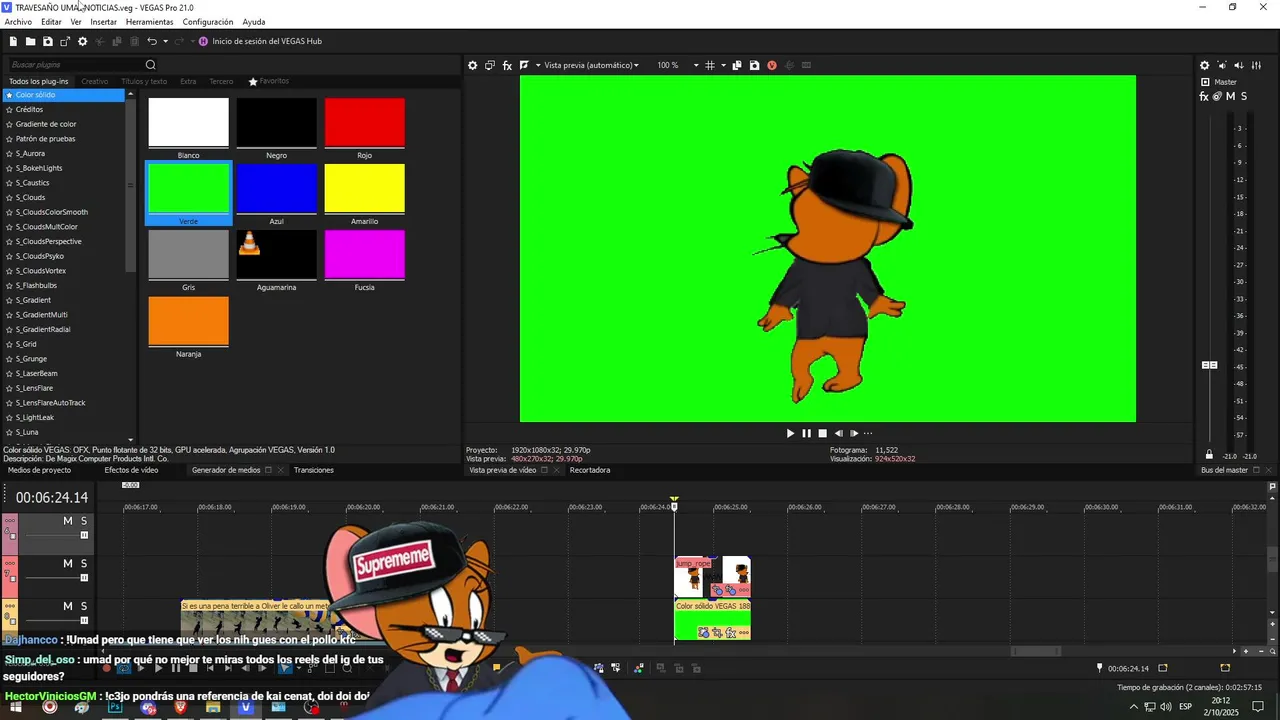Select S_Clouds plug-in
1280x720 pixels.
(x=30, y=197)
